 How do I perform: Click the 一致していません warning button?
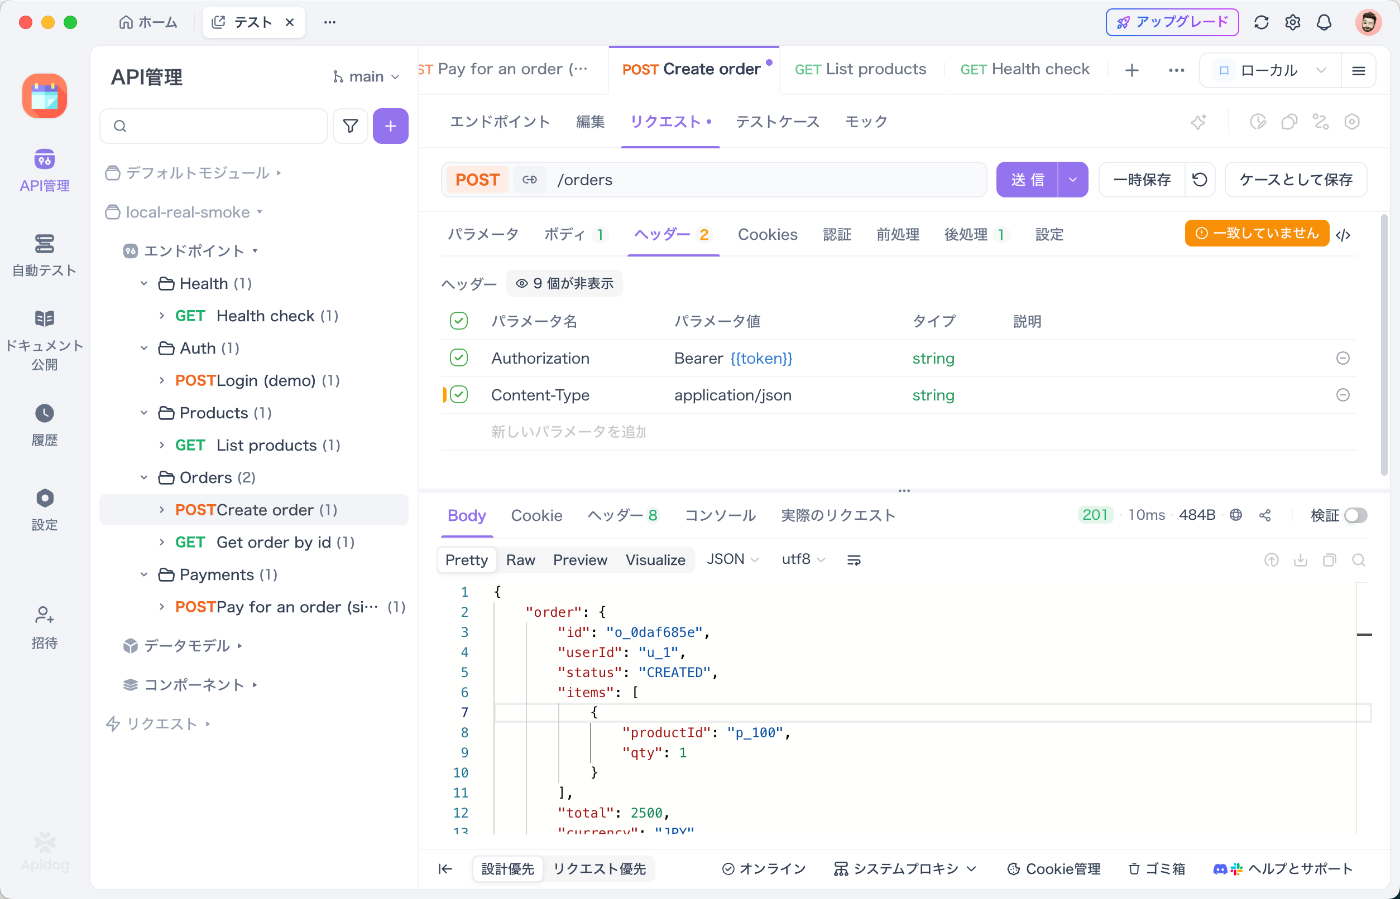[1257, 233]
